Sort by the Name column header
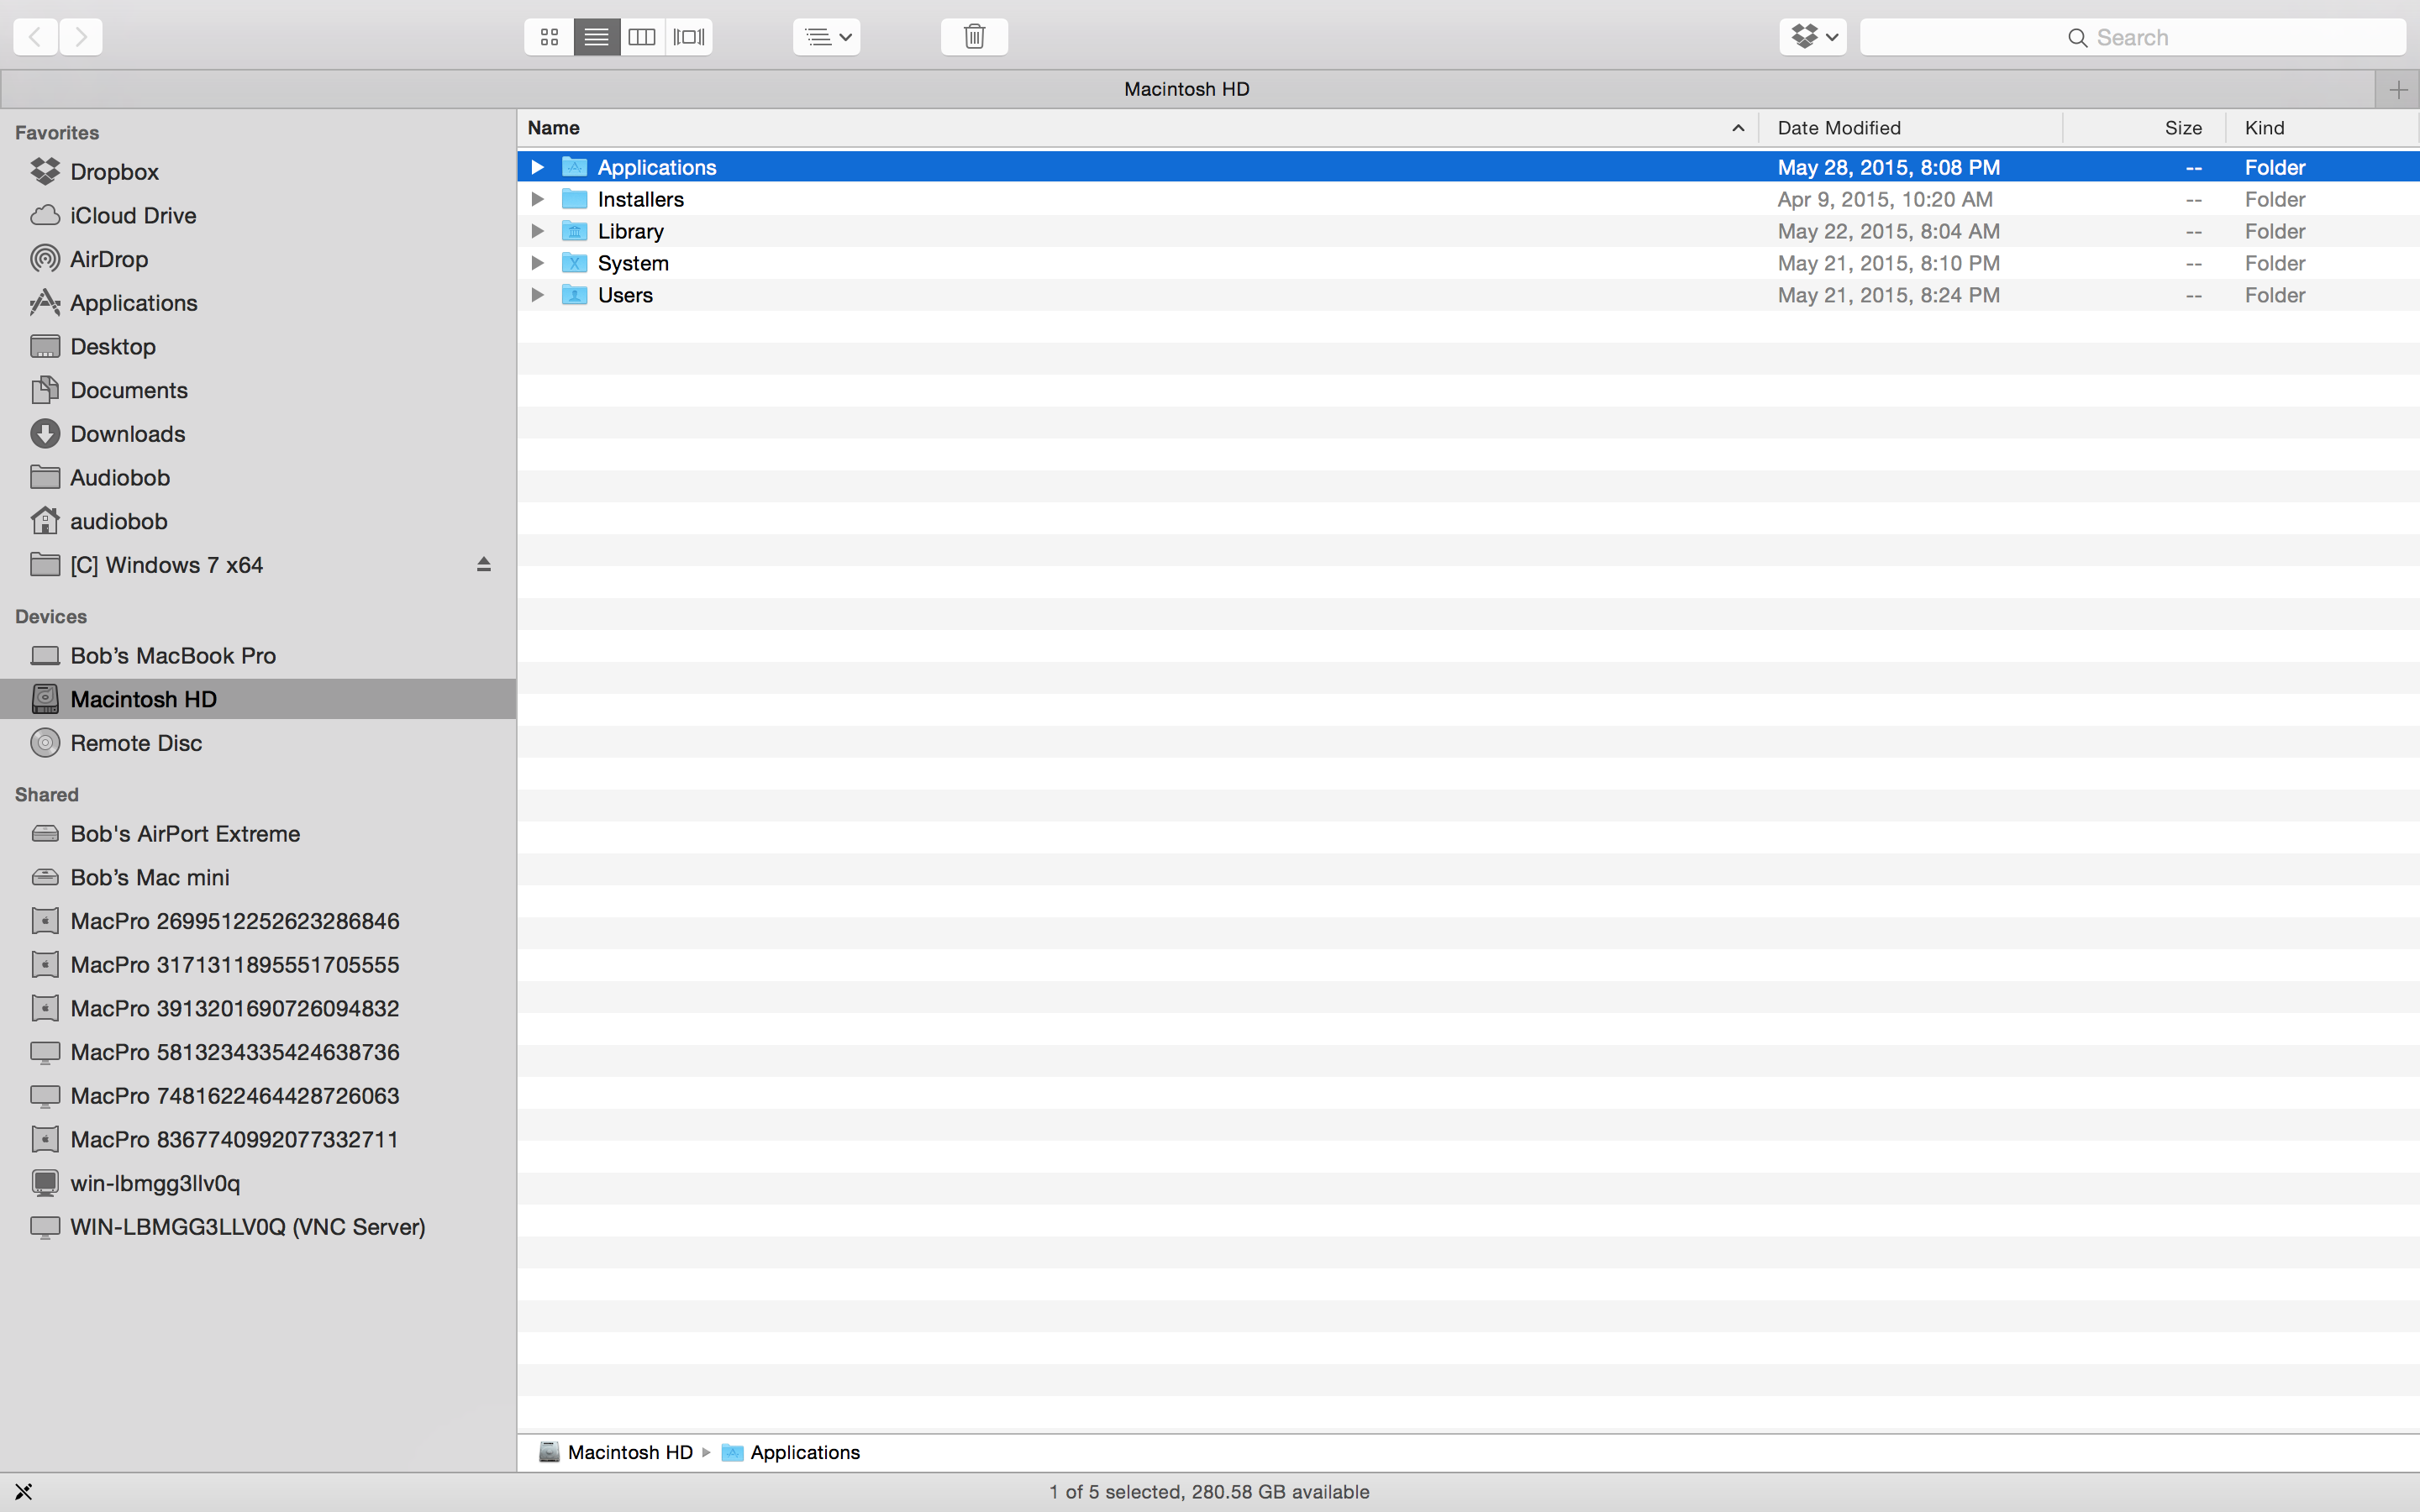Image resolution: width=2420 pixels, height=1512 pixels. click(1138, 128)
